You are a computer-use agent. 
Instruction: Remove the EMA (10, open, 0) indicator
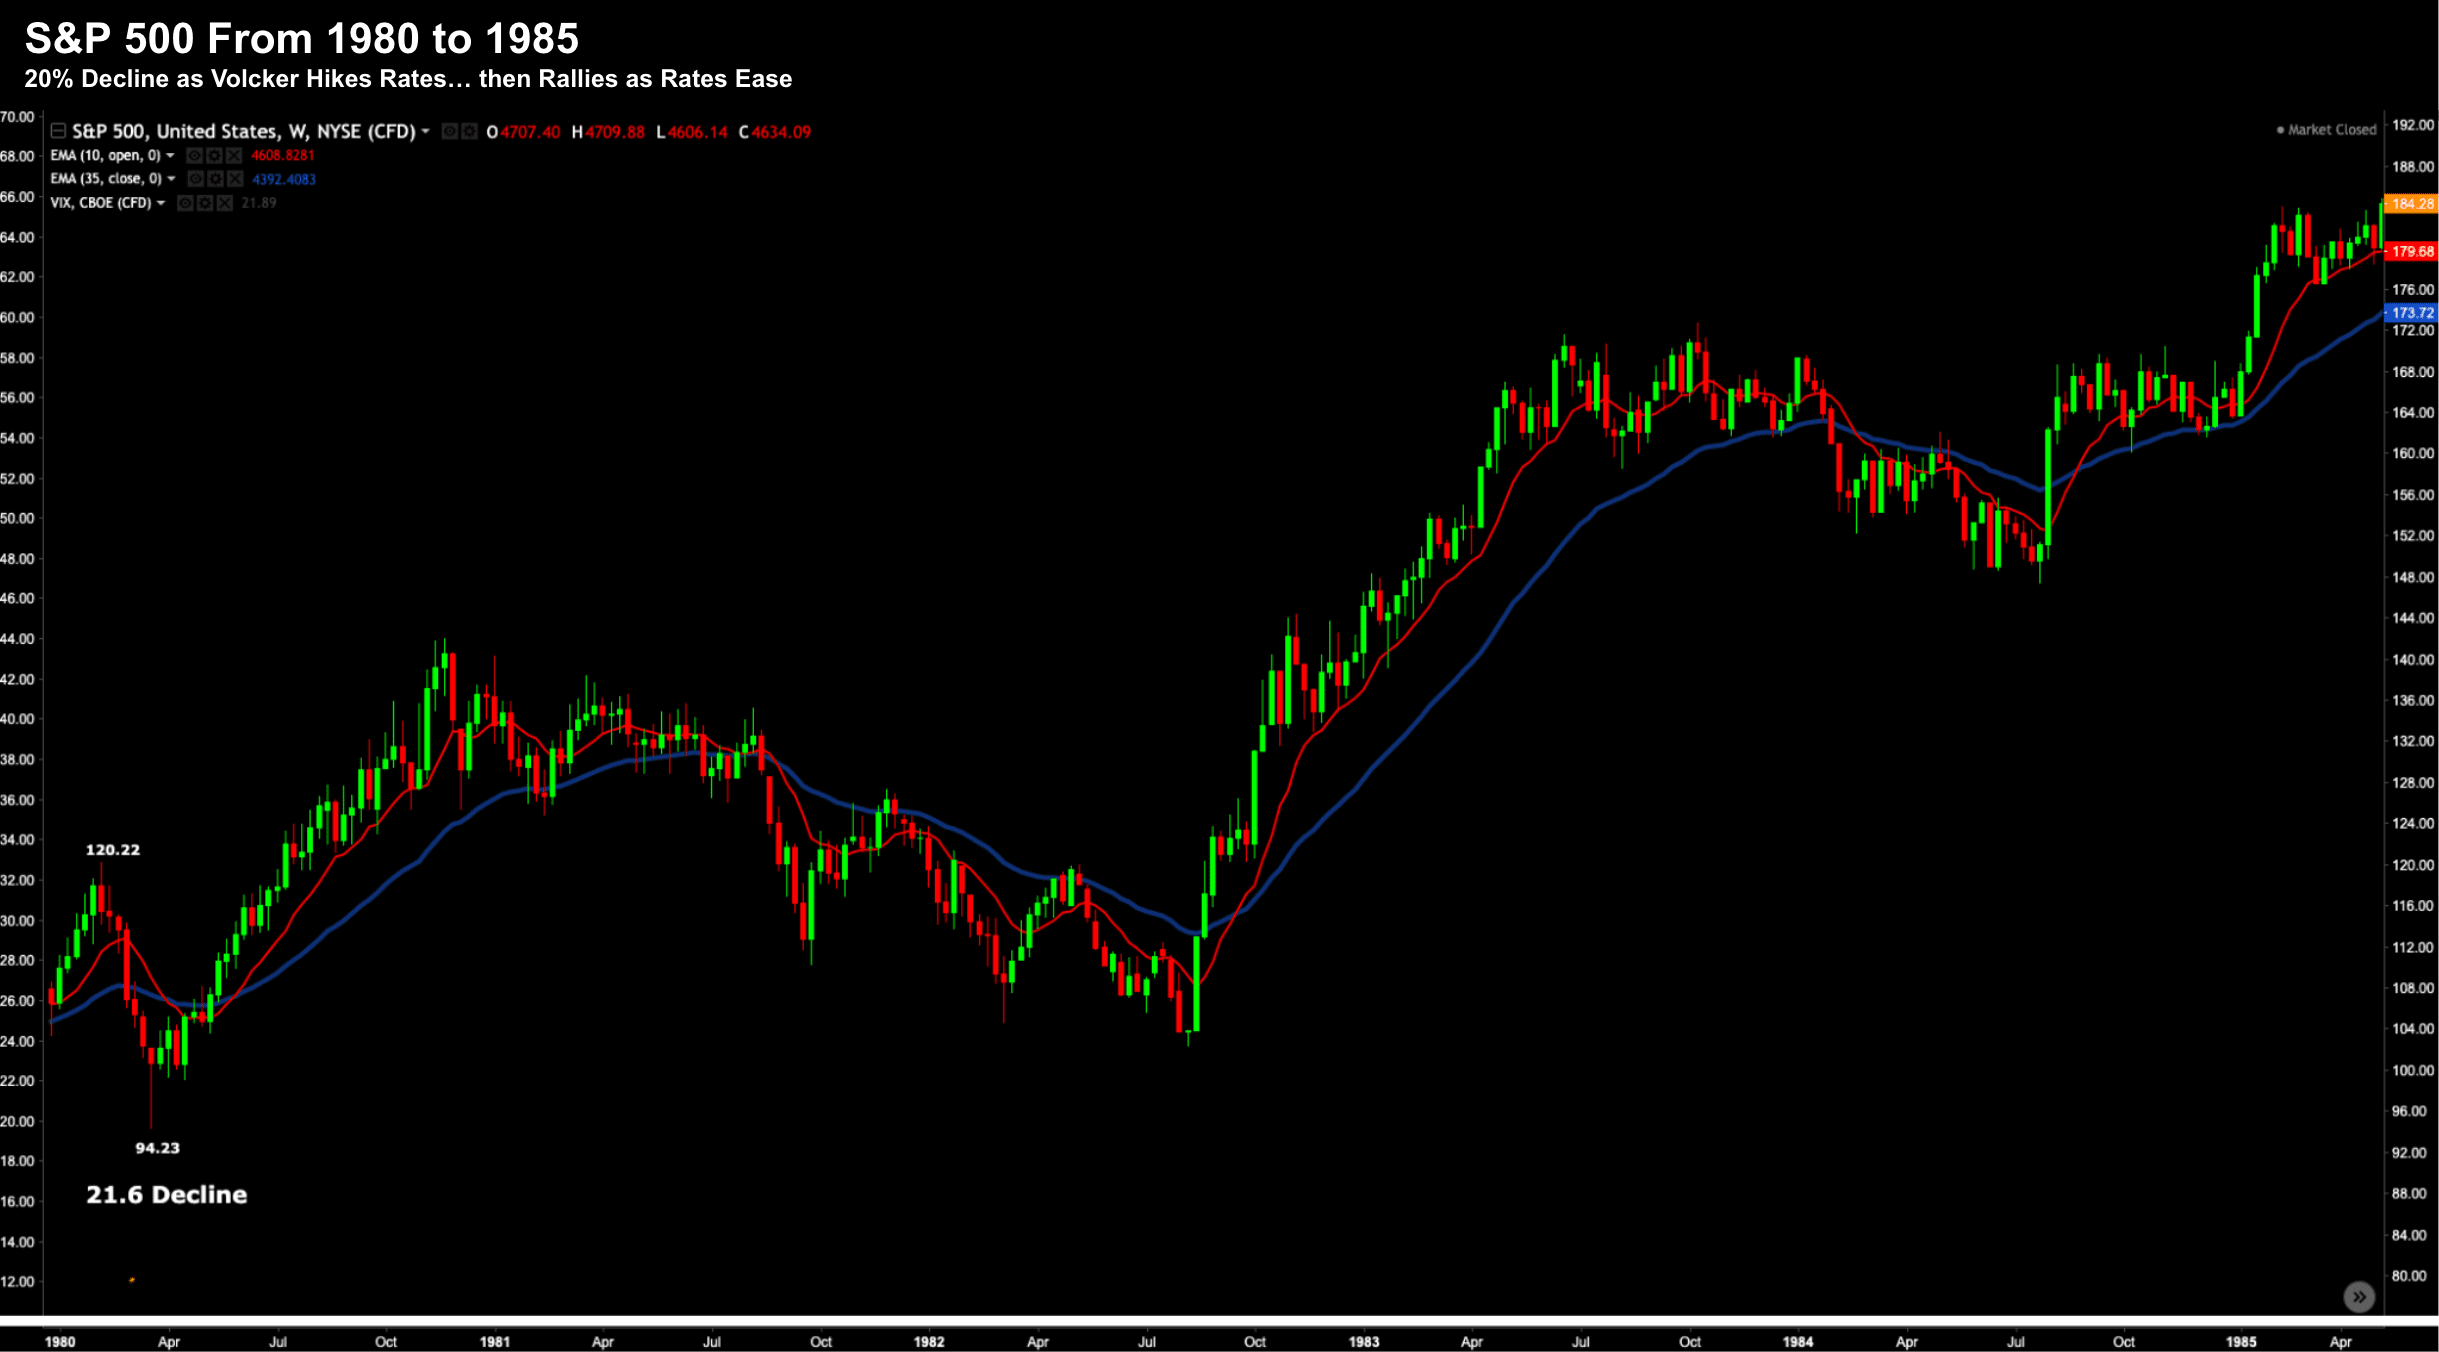pos(234,155)
